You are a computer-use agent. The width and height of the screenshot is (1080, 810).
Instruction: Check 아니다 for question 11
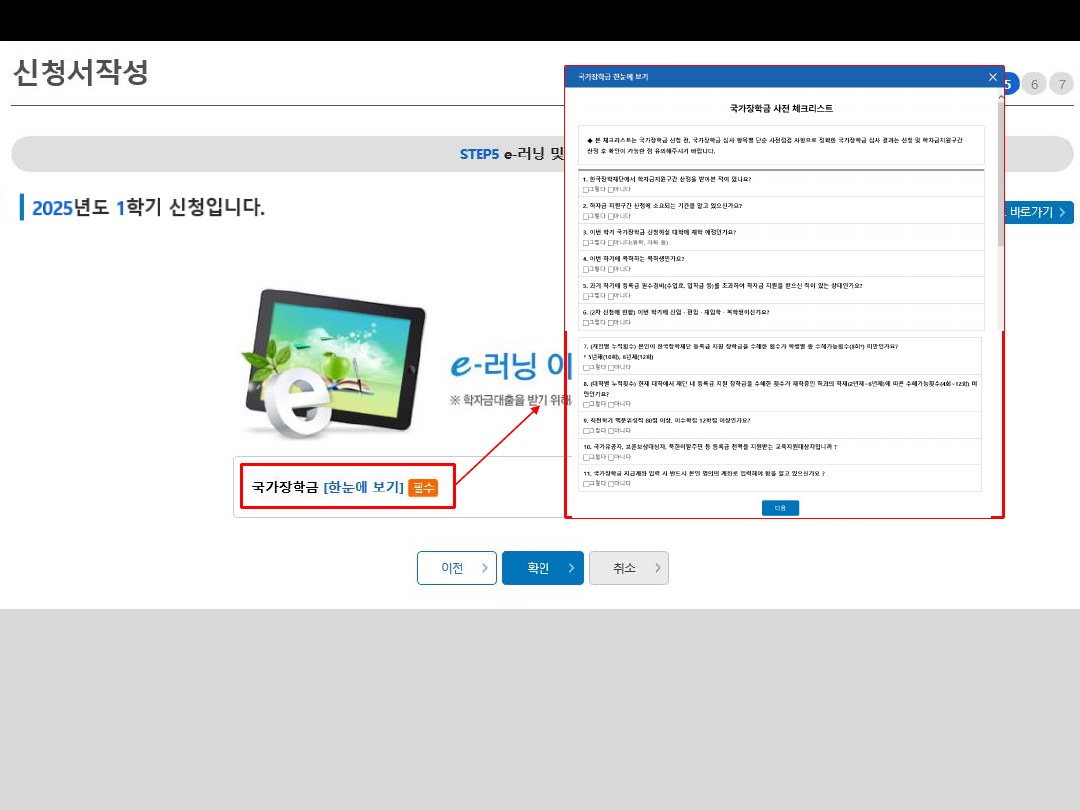click(x=611, y=484)
